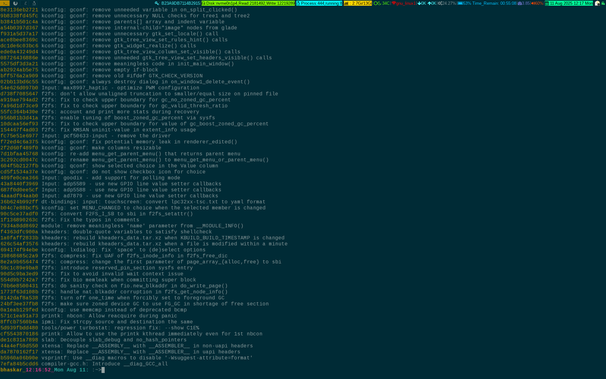Click 'slab: Decouple slab_debug and no_hash_pointers' line
The height and width of the screenshot is (379, 606).
click(x=93, y=340)
